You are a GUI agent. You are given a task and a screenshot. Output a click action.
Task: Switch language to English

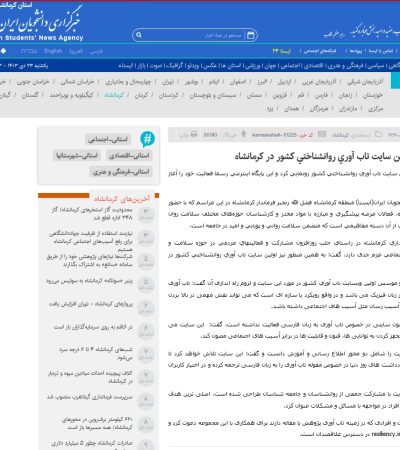pyautogui.click(x=53, y=51)
